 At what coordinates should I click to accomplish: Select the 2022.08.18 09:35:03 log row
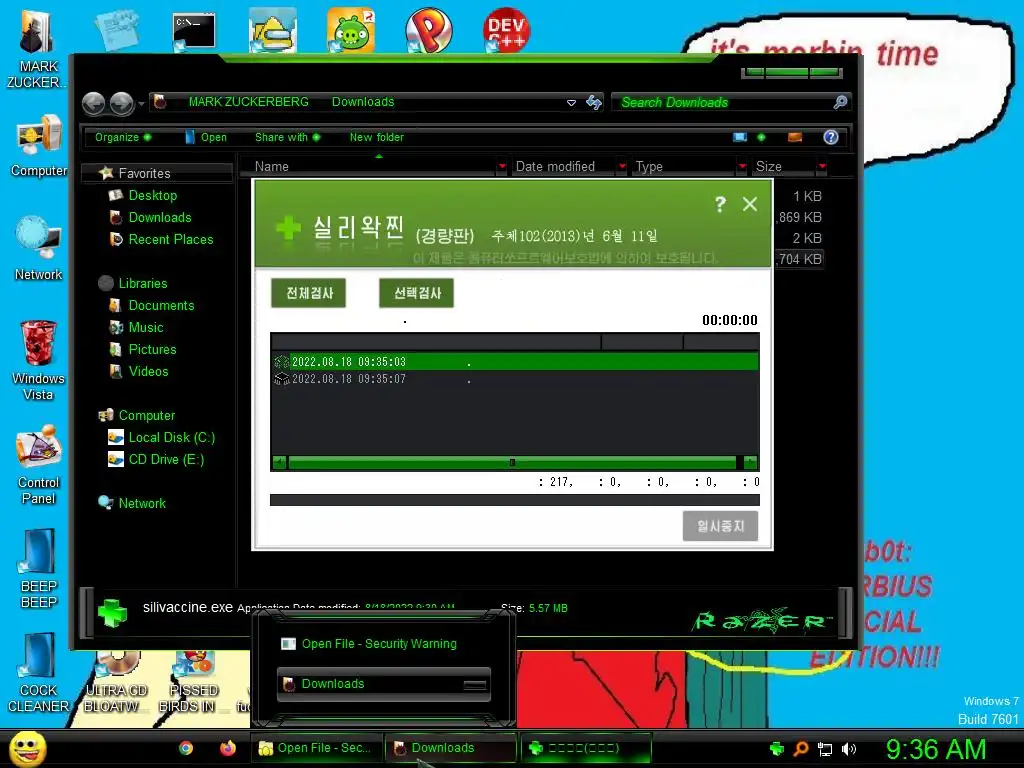tap(515, 362)
